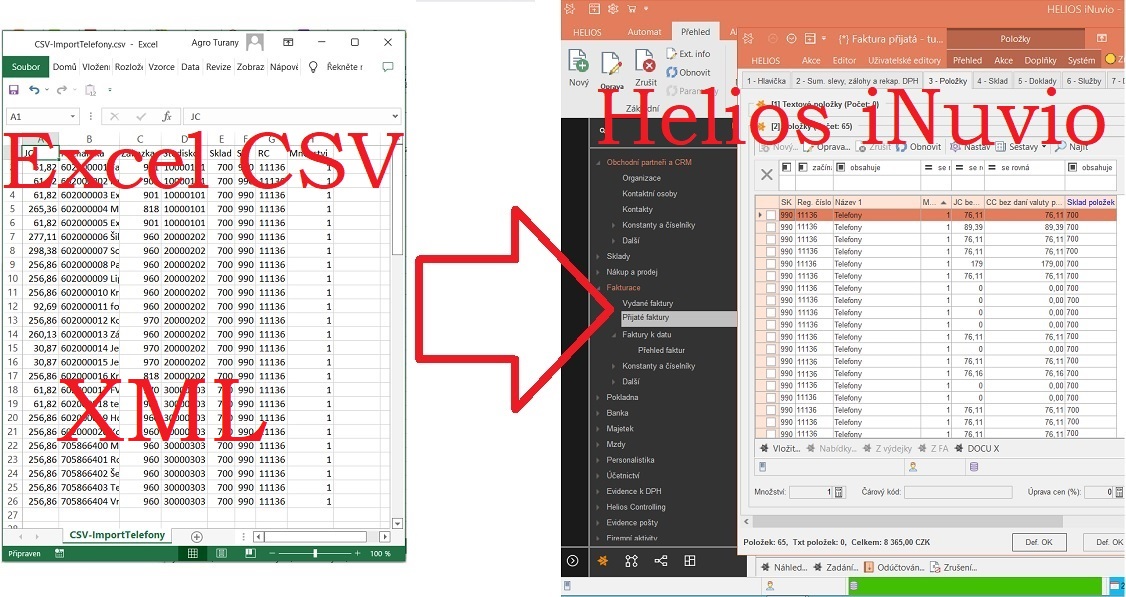Open the Revize tab in Excel

tap(218, 67)
